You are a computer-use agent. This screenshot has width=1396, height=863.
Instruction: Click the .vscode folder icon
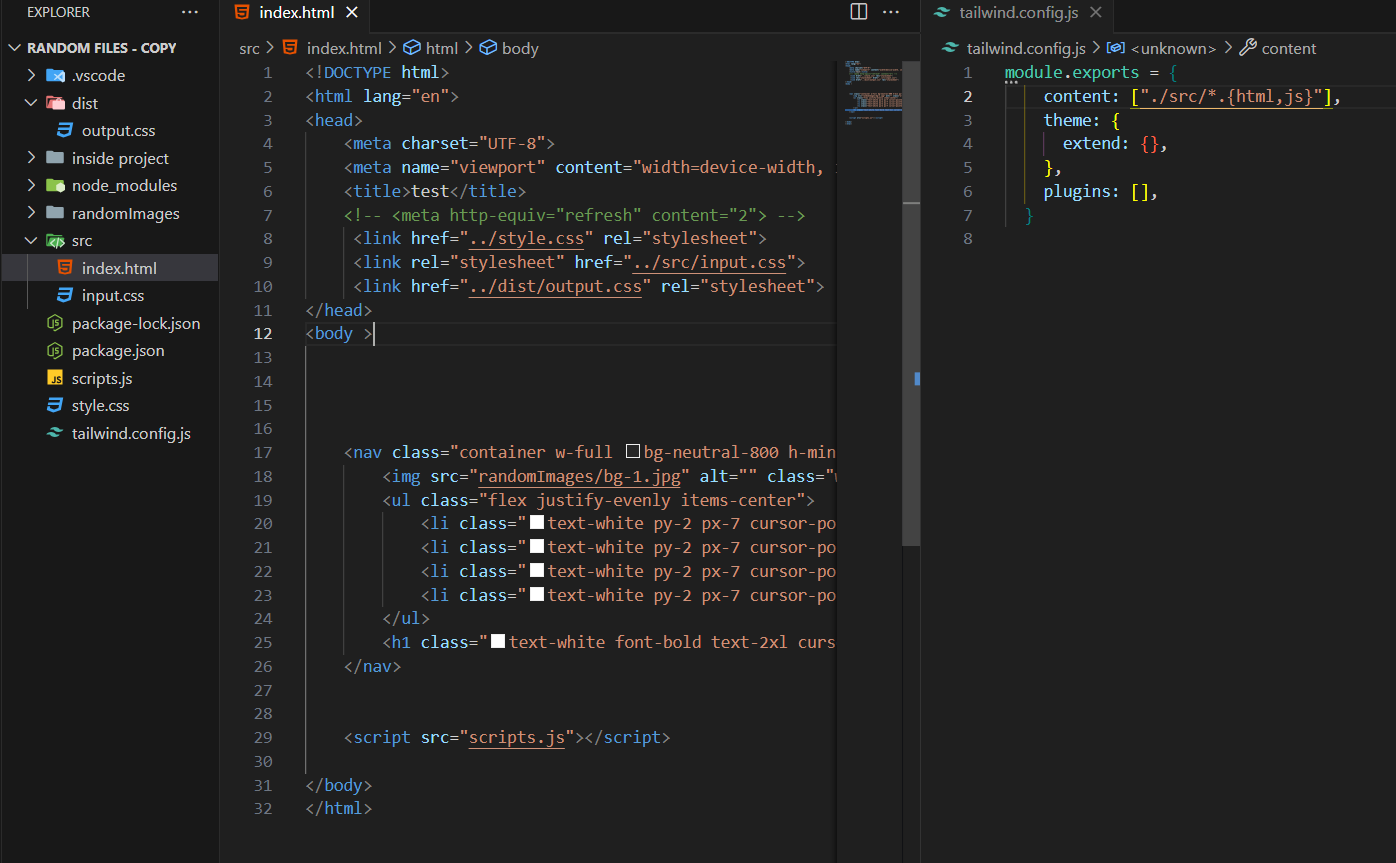[56, 75]
